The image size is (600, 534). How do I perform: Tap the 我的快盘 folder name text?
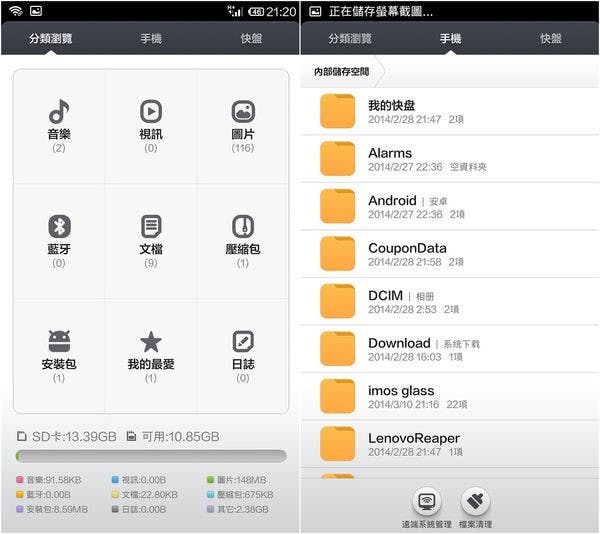(x=391, y=106)
